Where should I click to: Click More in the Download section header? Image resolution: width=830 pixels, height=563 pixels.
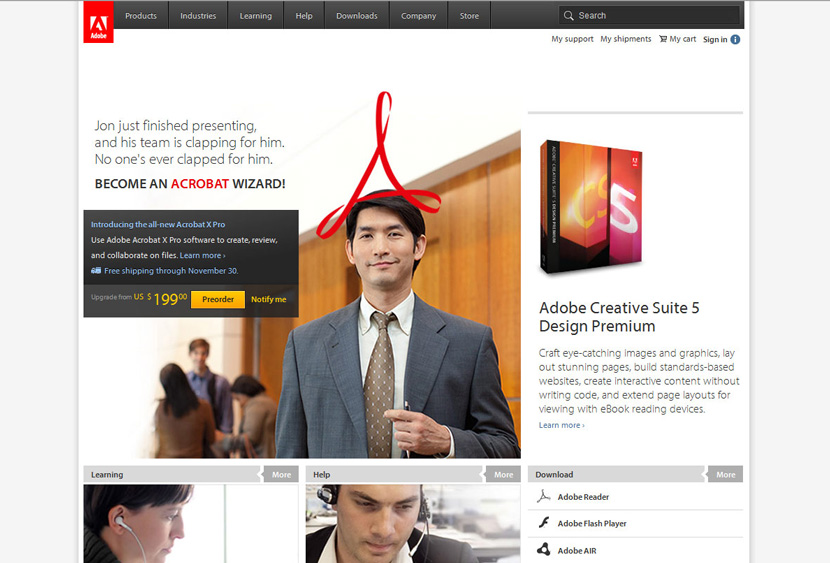(x=725, y=474)
